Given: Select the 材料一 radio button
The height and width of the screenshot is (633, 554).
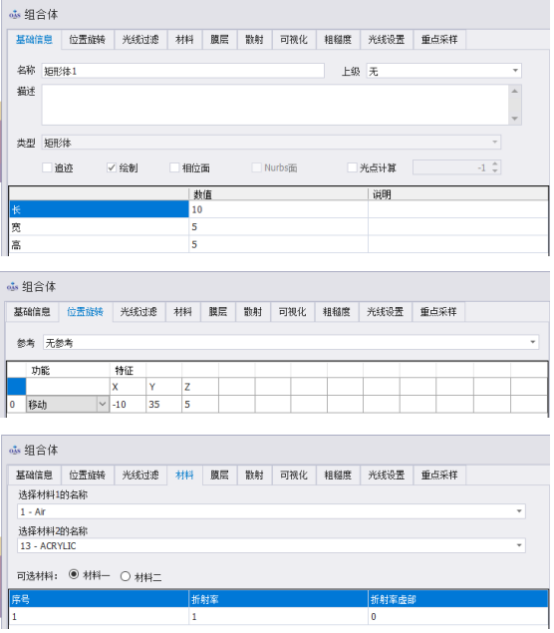Looking at the screenshot, I should (x=73, y=574).
